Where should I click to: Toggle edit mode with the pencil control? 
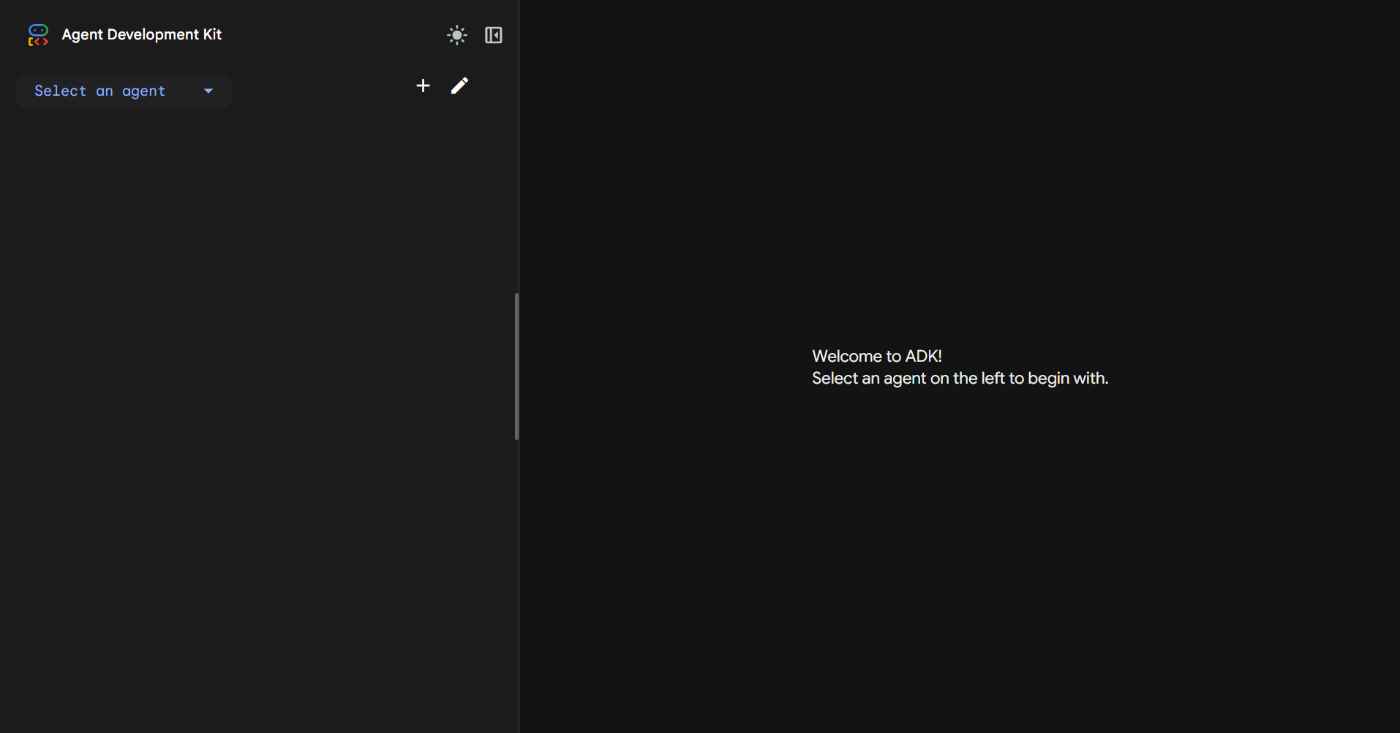click(459, 85)
